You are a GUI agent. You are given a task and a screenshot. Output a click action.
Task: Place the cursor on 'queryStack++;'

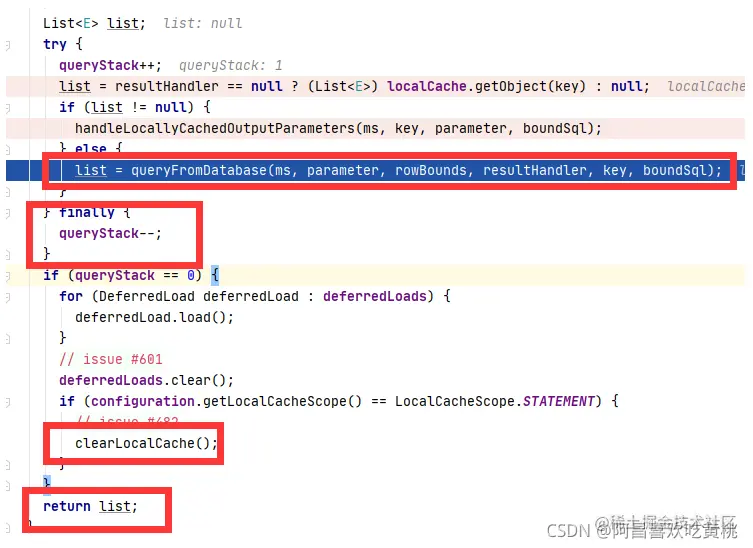point(110,65)
